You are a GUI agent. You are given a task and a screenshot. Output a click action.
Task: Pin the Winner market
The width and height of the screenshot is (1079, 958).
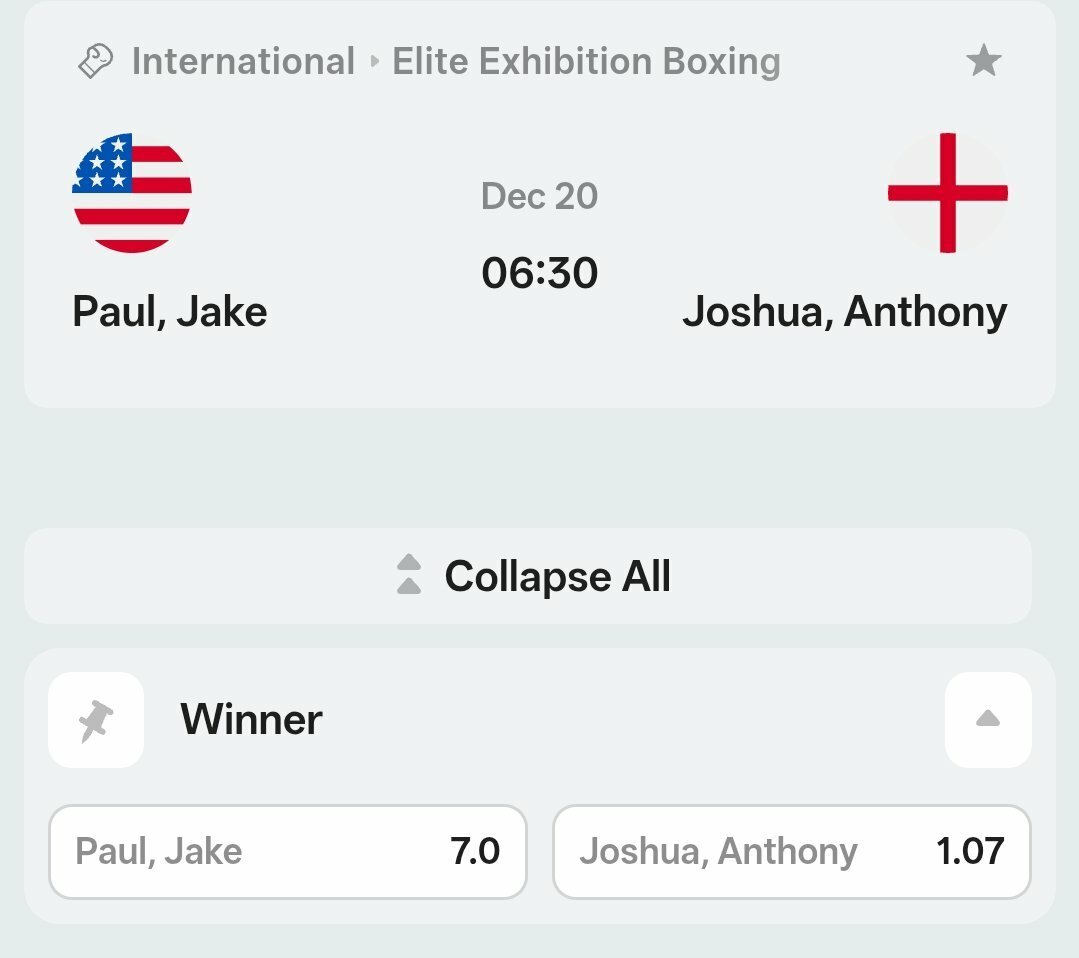click(x=96, y=720)
